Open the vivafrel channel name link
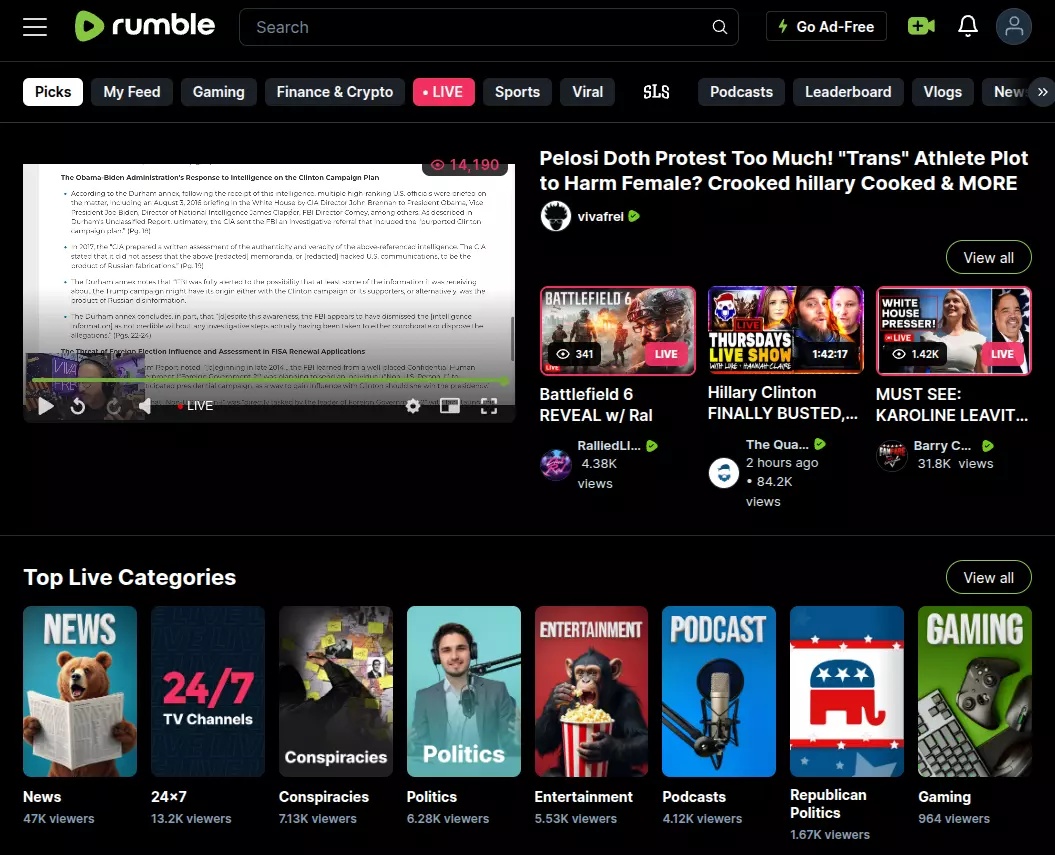1055x855 pixels. coord(600,217)
